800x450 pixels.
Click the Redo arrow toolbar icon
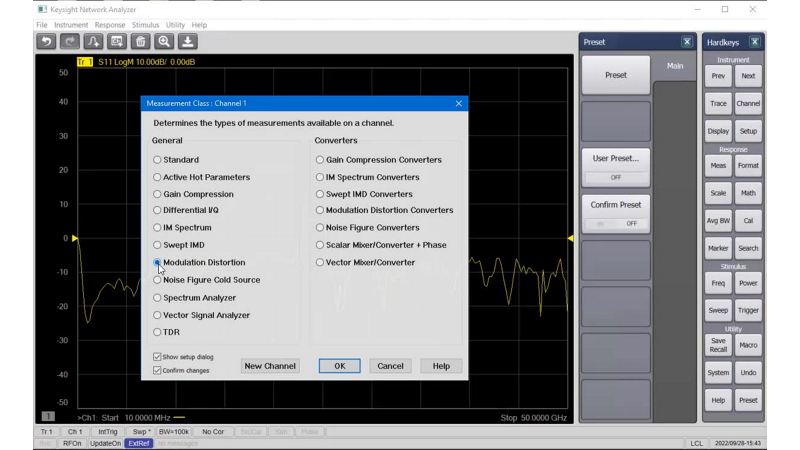coord(70,41)
